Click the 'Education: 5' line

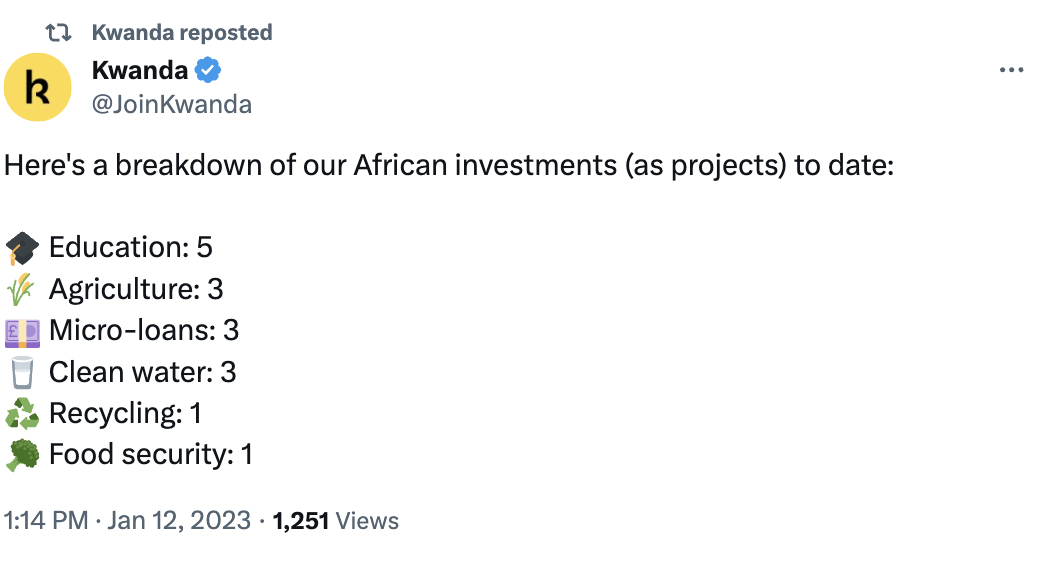[131, 248]
